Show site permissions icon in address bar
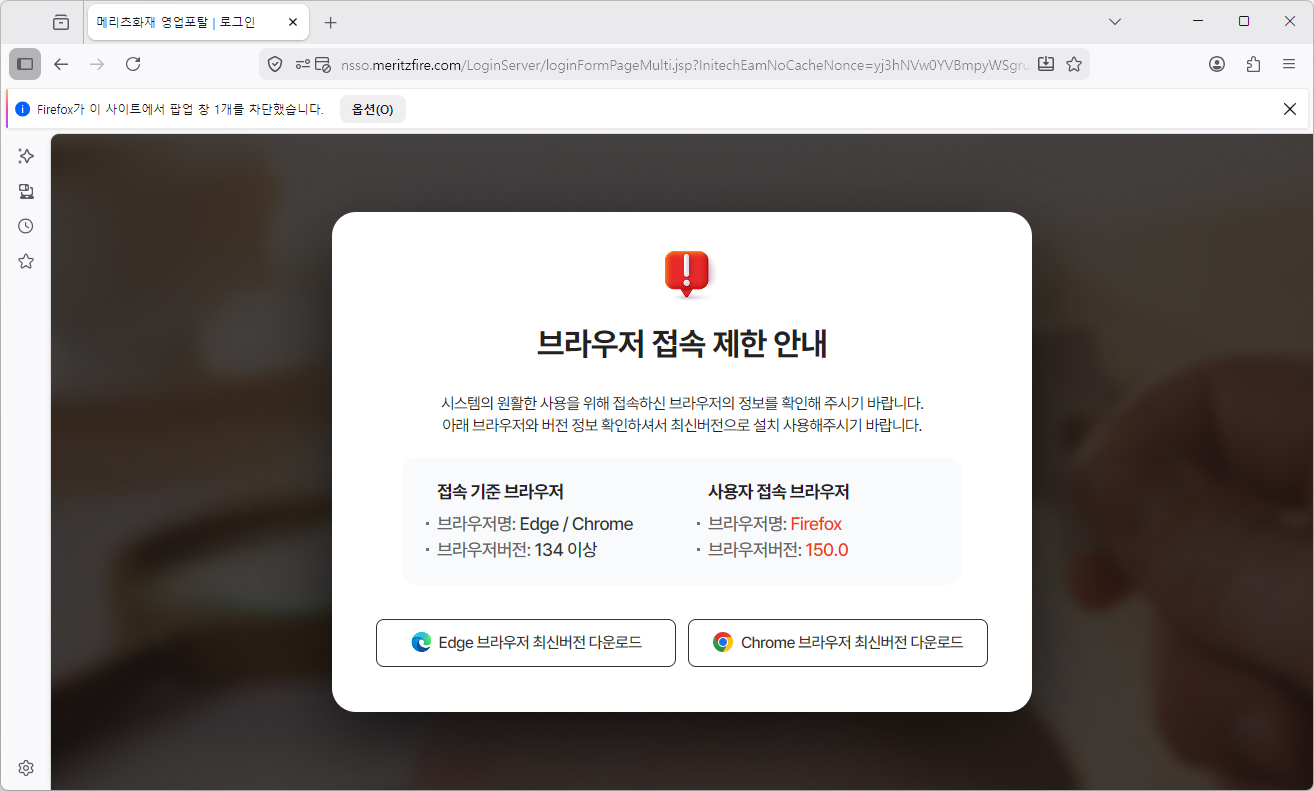 (303, 64)
